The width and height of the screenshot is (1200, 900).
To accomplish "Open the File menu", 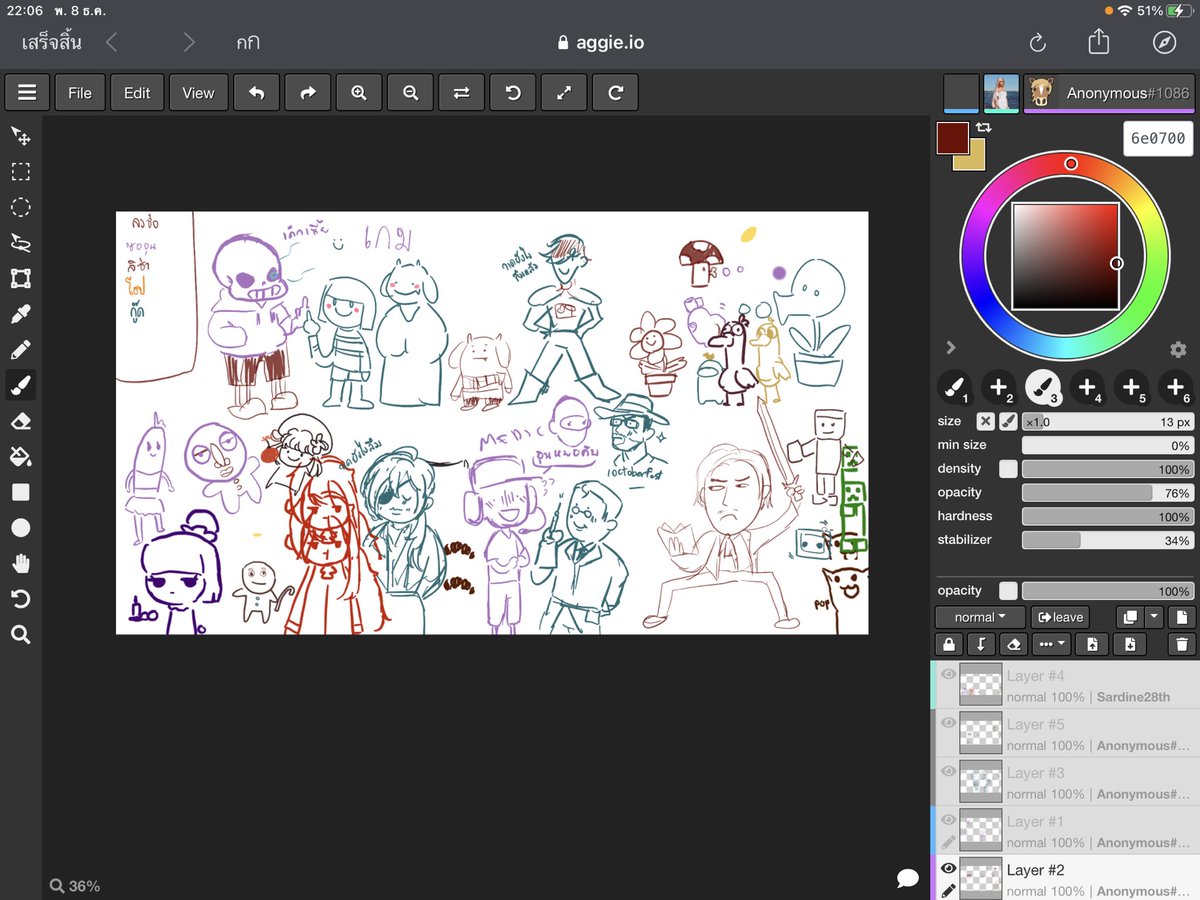I will click(80, 93).
